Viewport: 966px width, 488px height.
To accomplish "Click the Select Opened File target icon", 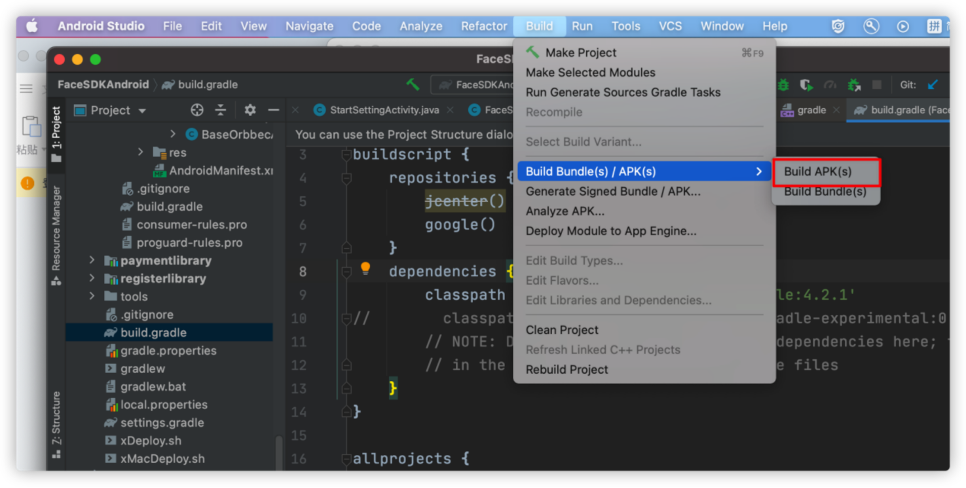I will point(197,110).
